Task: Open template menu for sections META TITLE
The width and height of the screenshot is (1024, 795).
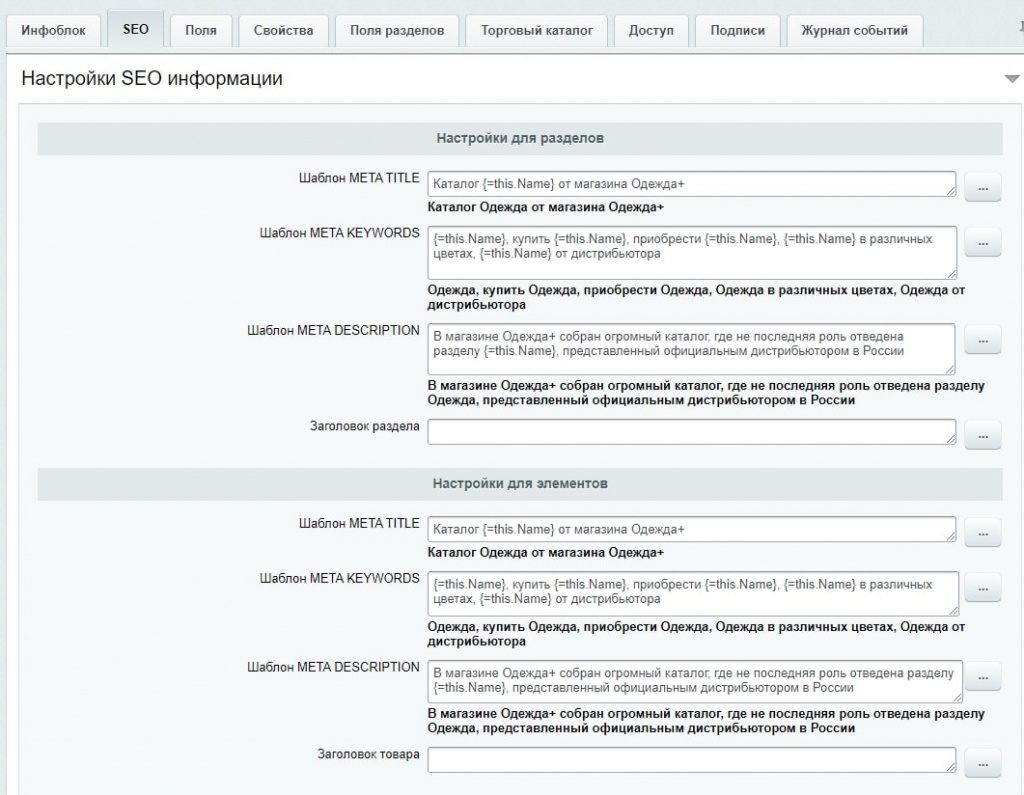Action: pyautogui.click(x=983, y=188)
